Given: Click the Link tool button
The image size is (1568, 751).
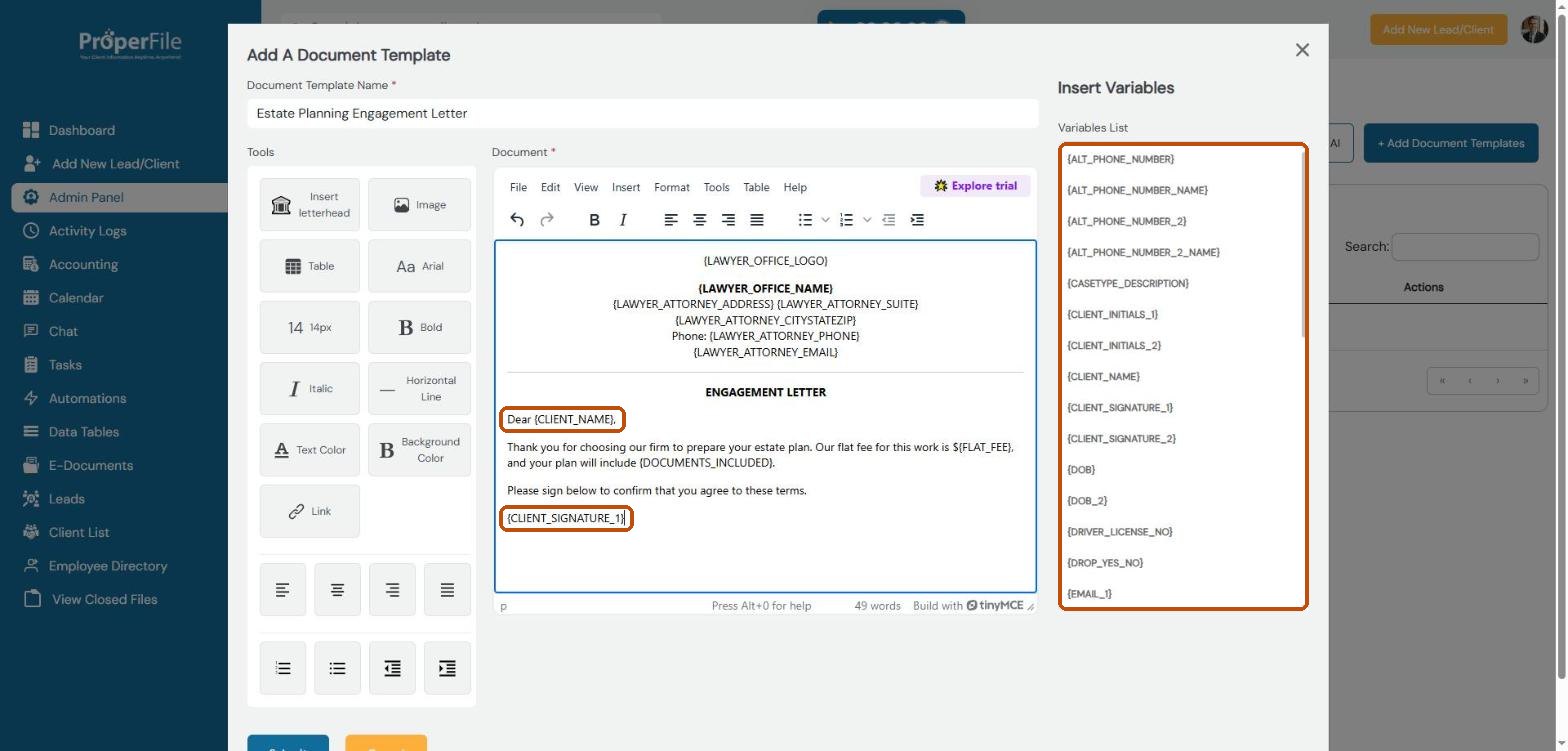Looking at the screenshot, I should [x=310, y=511].
